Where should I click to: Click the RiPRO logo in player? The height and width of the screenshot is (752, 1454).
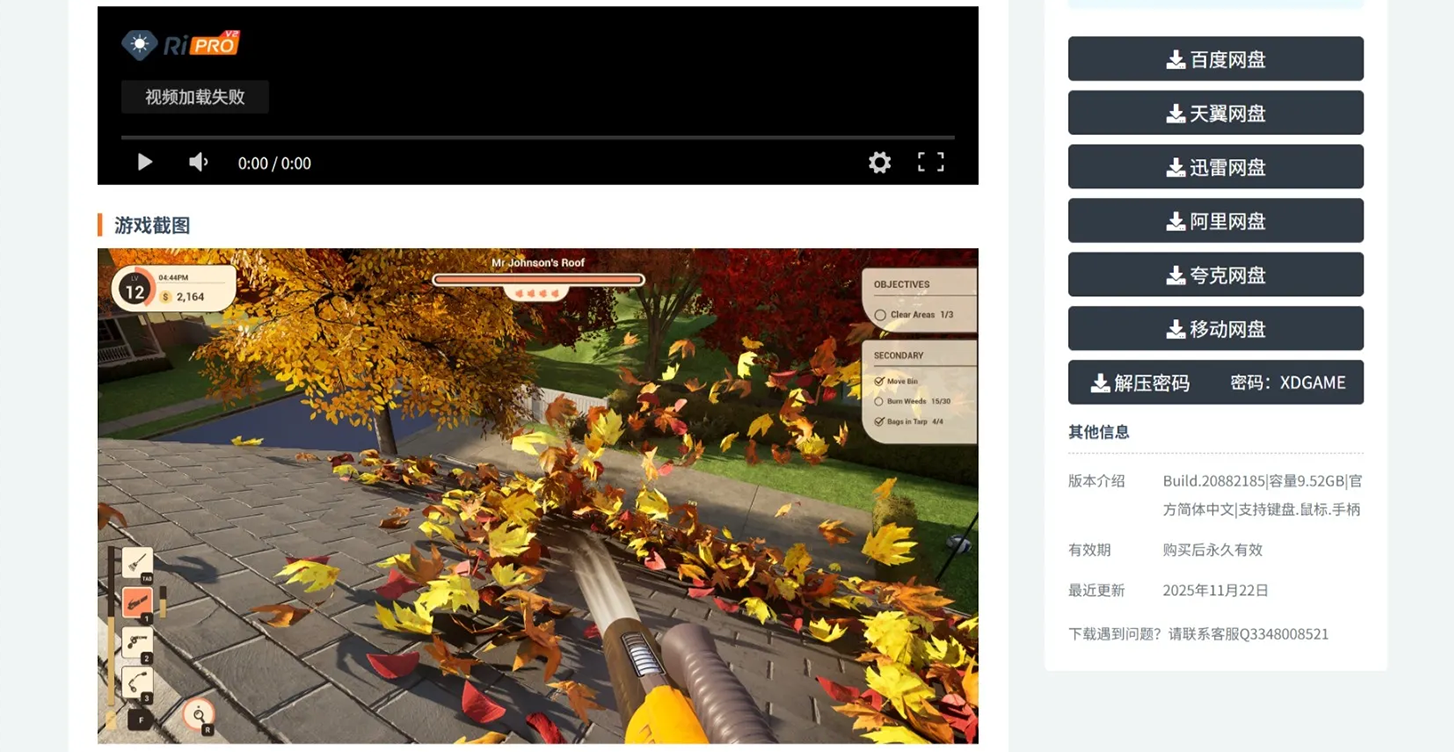click(x=181, y=44)
